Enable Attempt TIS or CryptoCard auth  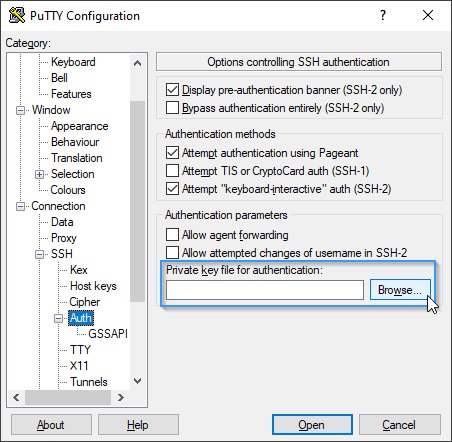click(172, 171)
